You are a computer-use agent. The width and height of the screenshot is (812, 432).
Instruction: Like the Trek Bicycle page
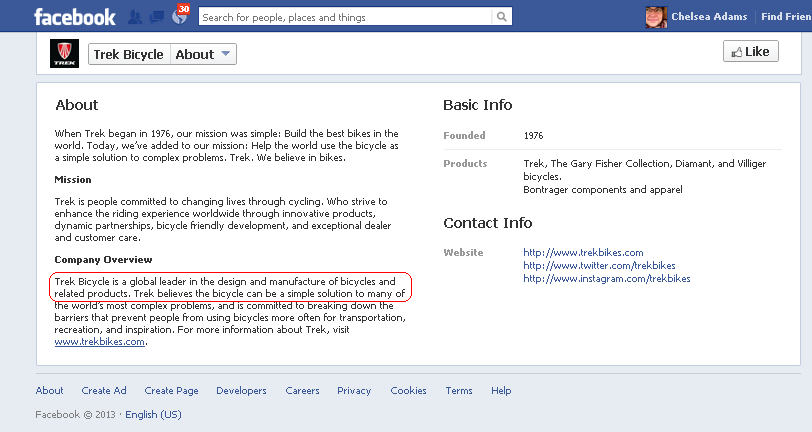[x=750, y=51]
